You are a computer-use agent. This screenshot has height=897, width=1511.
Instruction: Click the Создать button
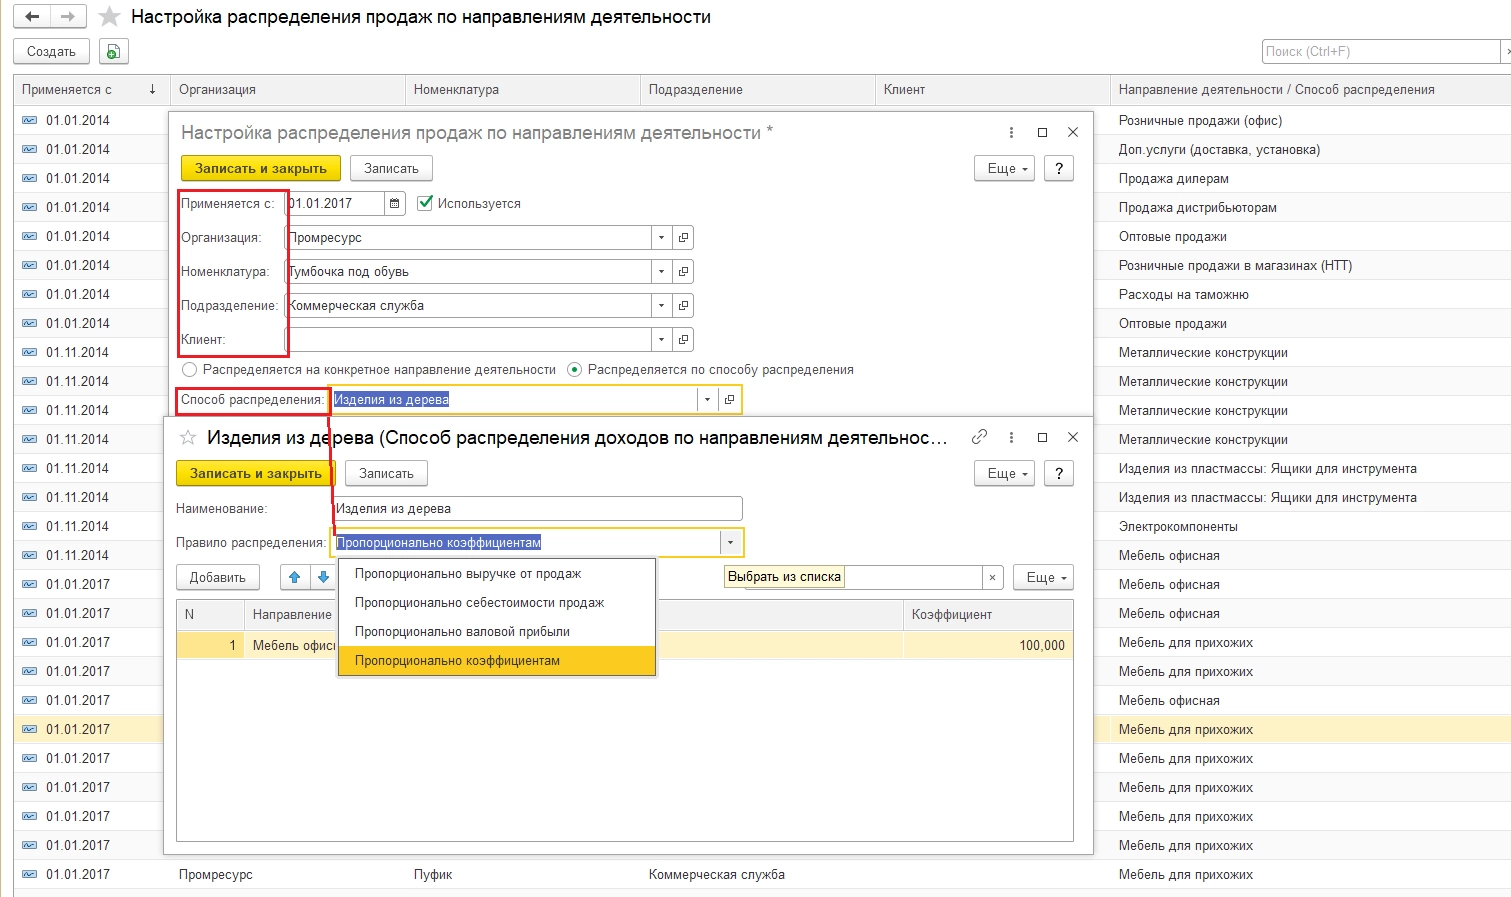click(51, 52)
